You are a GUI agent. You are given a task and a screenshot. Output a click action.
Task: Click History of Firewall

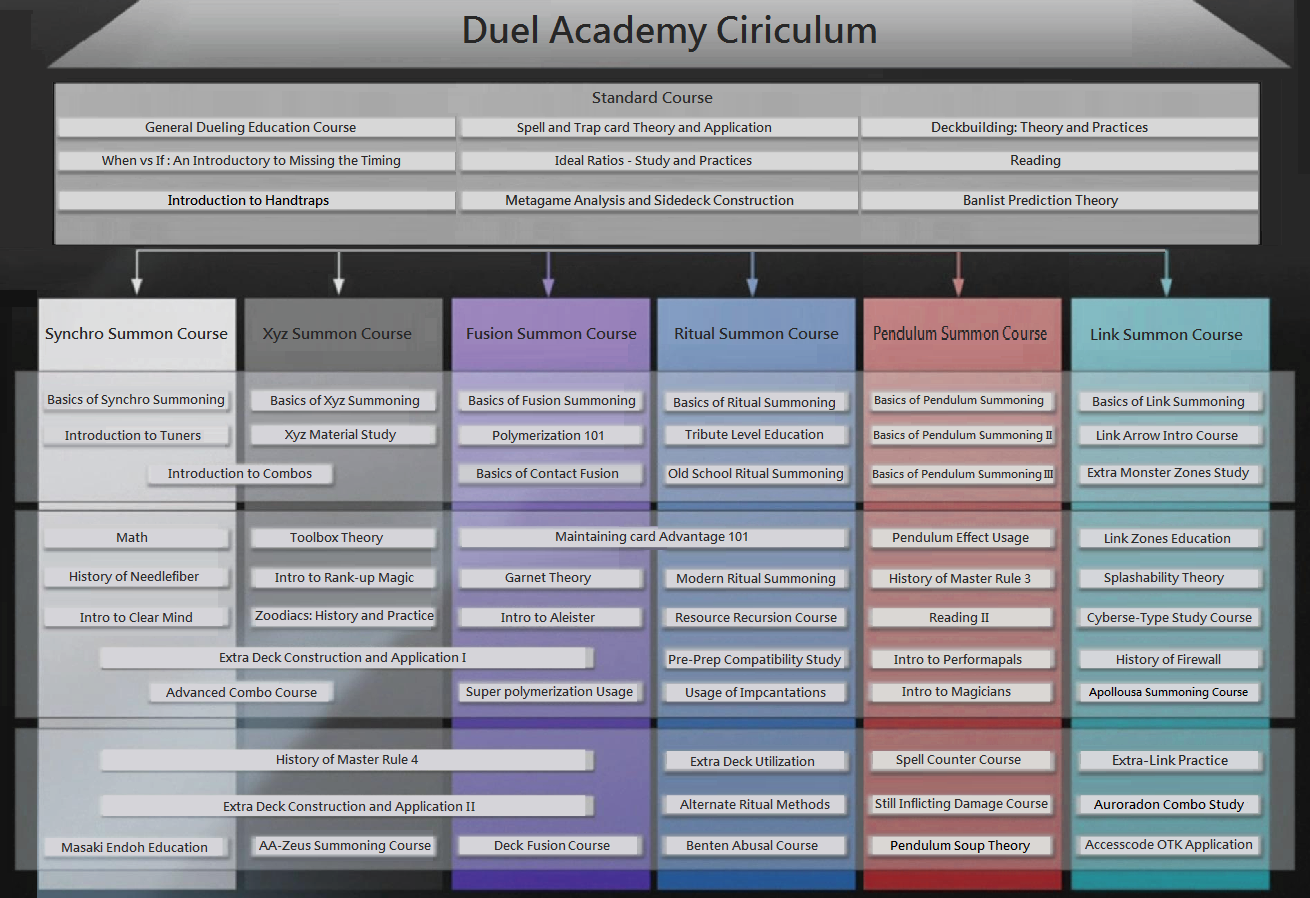[x=1169, y=659]
